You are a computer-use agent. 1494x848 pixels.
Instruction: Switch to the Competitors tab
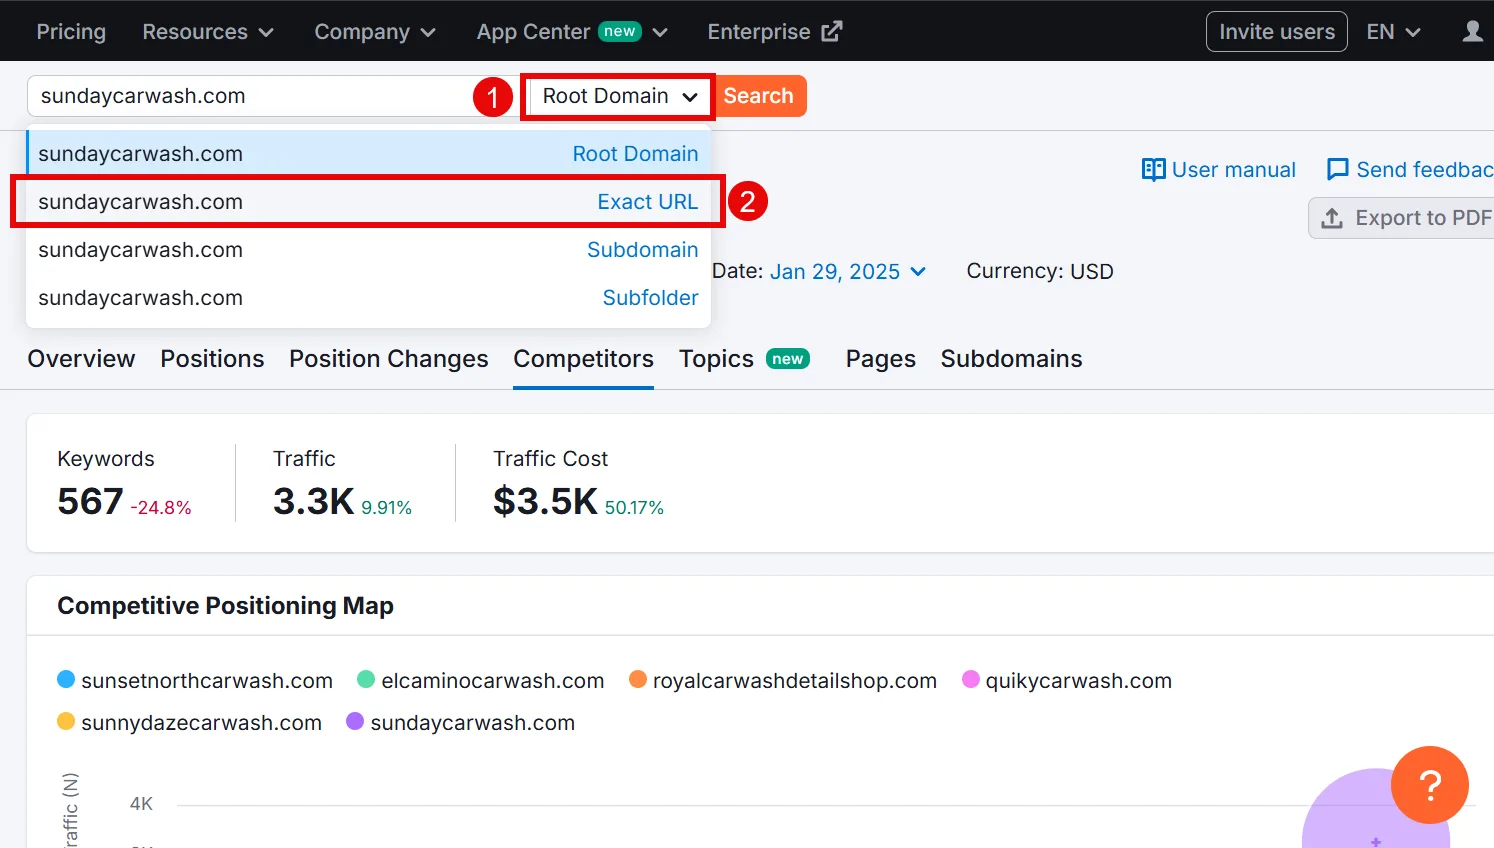pos(583,359)
